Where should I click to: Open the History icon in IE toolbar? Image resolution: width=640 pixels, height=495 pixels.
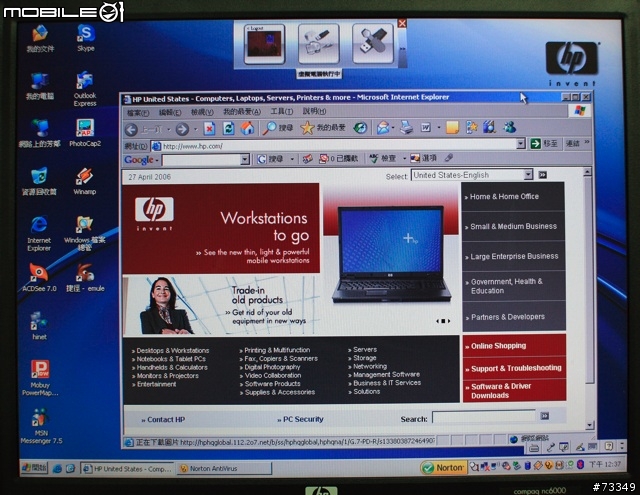tap(360, 128)
